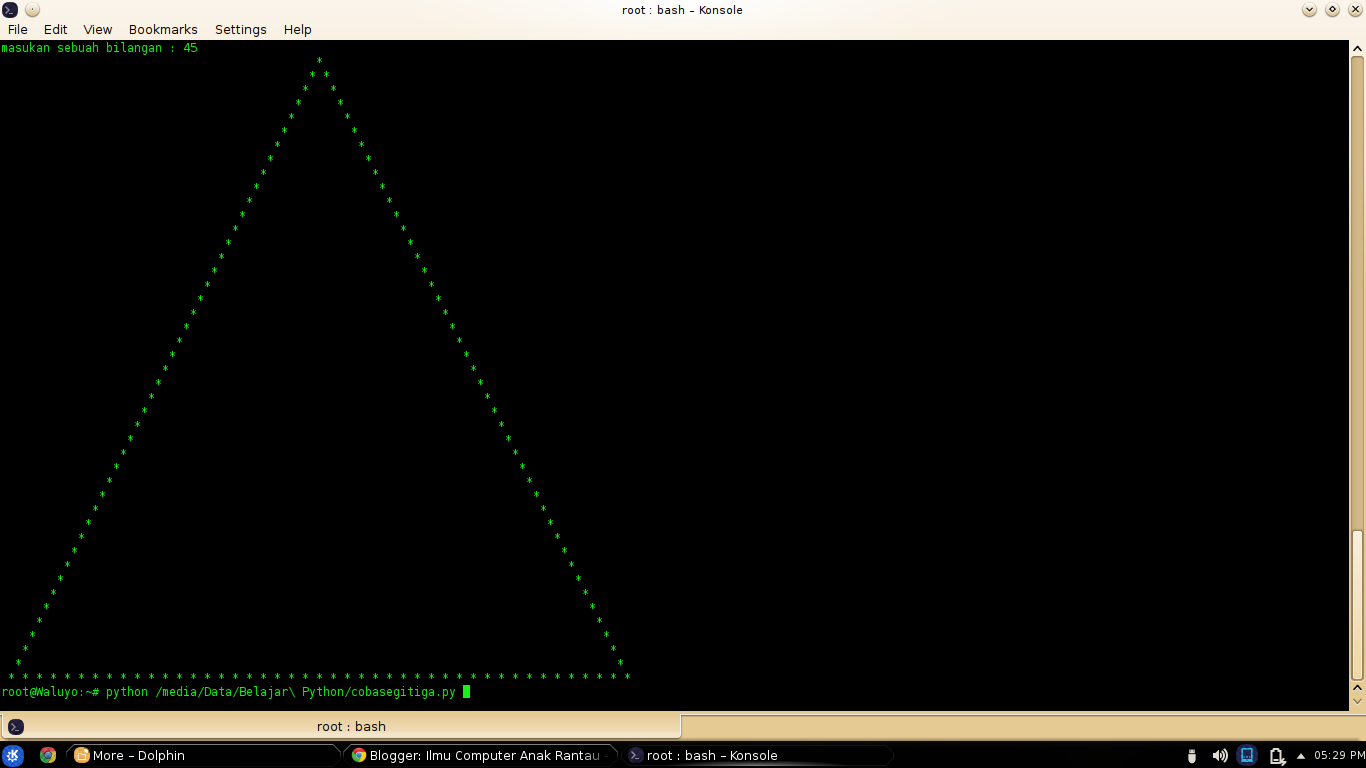Open the USB device notifier in system tray

pyautogui.click(x=1190, y=755)
